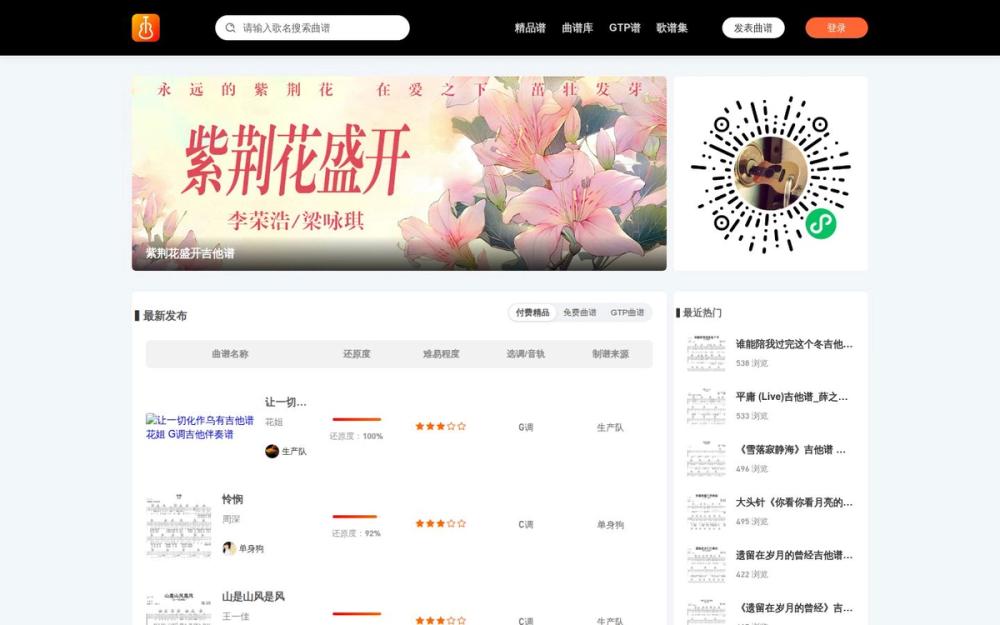Open the 歌谱集 menu

tap(672, 28)
